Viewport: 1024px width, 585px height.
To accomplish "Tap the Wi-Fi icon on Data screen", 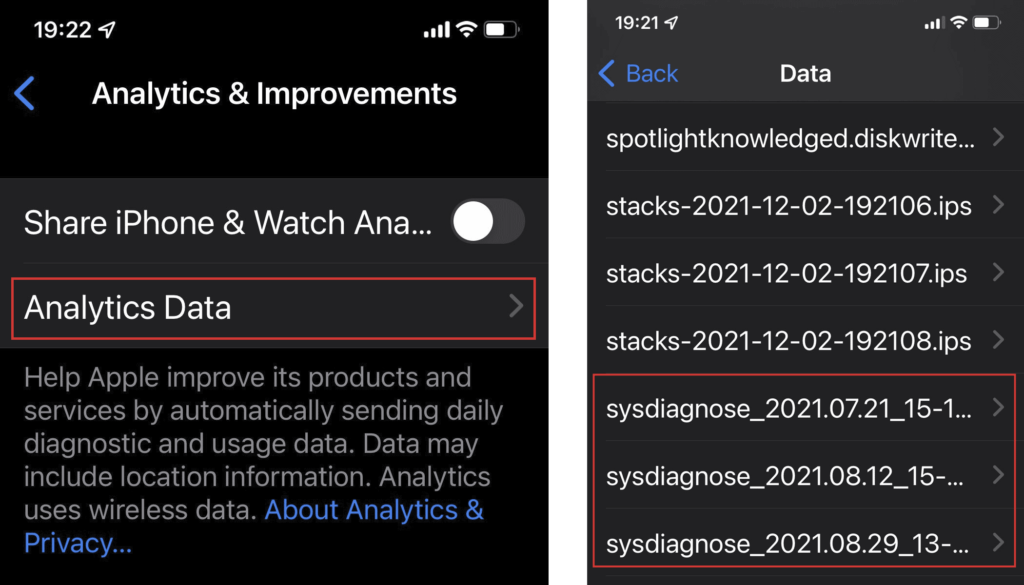I will click(957, 22).
